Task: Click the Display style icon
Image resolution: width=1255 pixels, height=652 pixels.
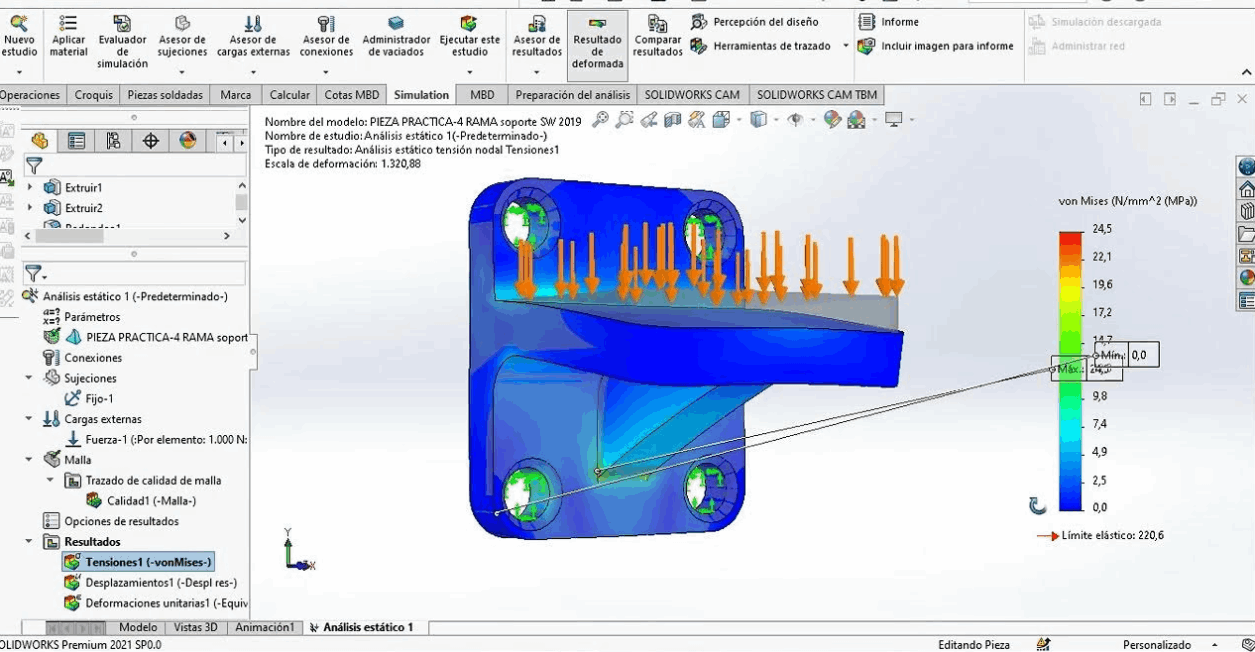Action: (x=759, y=120)
